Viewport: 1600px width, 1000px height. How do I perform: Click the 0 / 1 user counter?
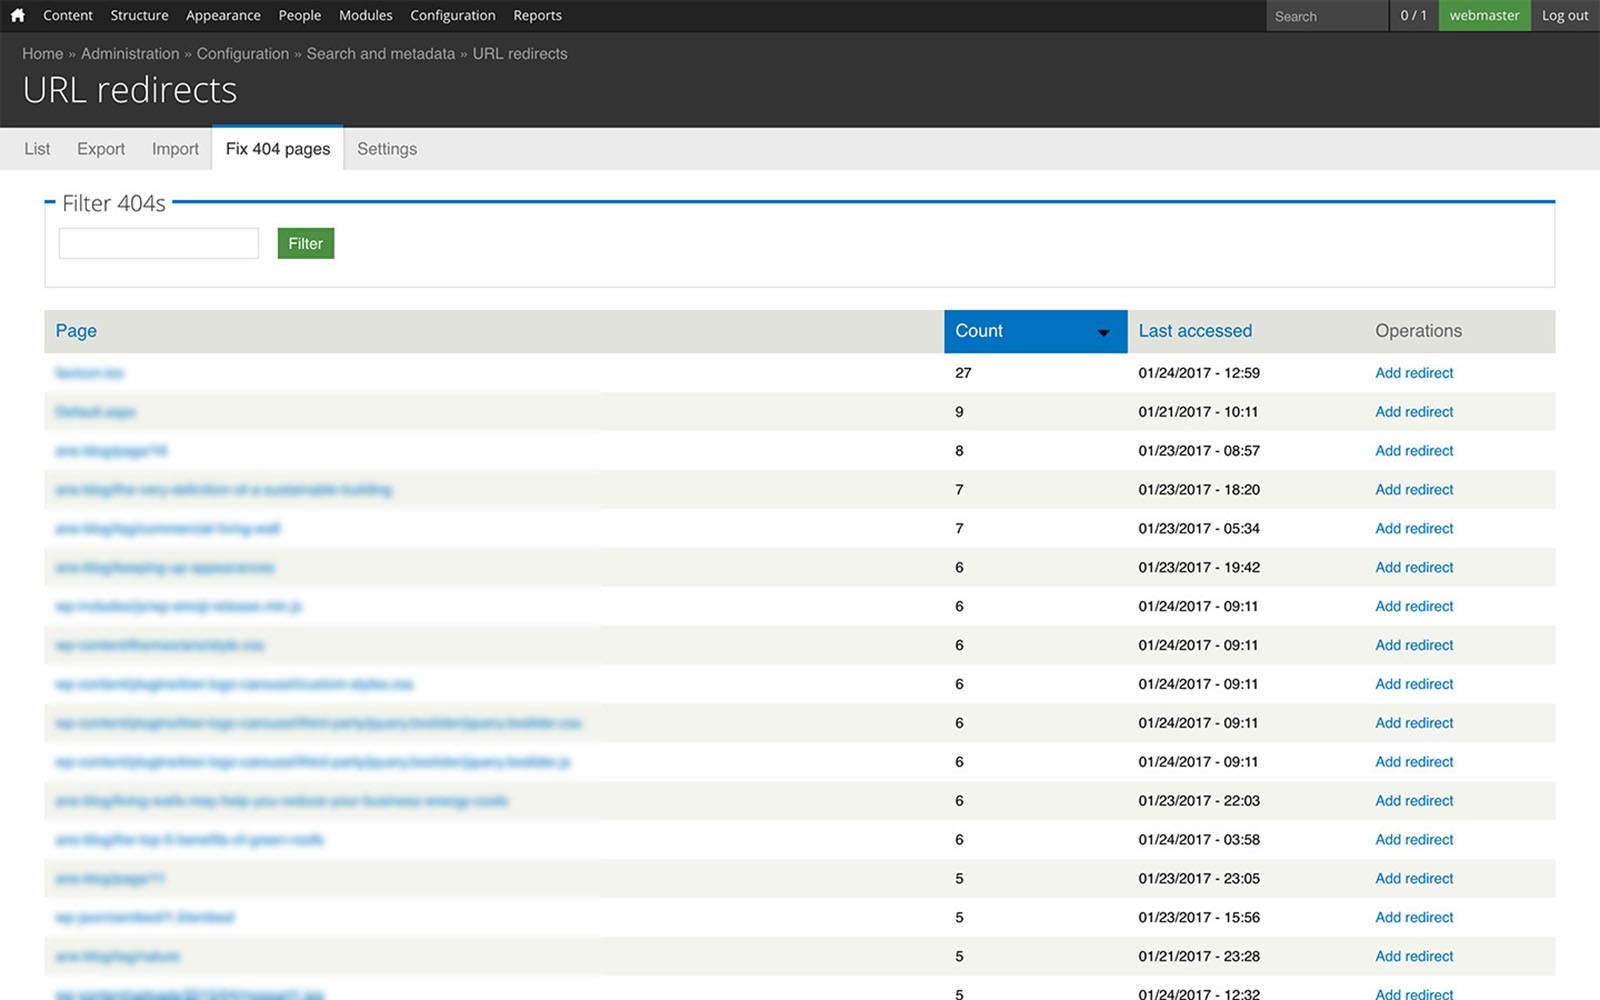(1414, 15)
